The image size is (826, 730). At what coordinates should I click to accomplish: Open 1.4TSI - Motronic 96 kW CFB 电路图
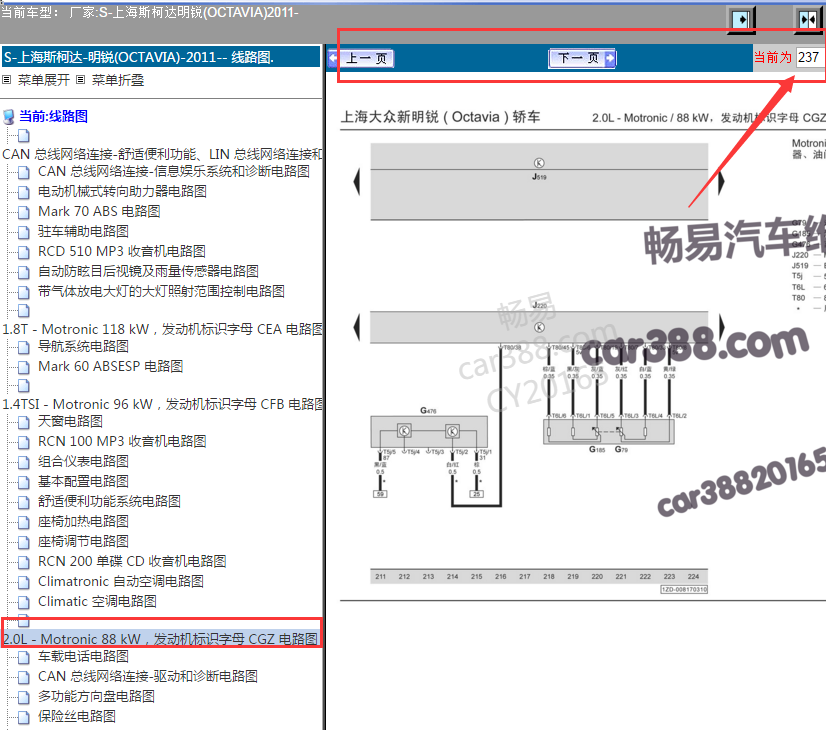pos(162,404)
